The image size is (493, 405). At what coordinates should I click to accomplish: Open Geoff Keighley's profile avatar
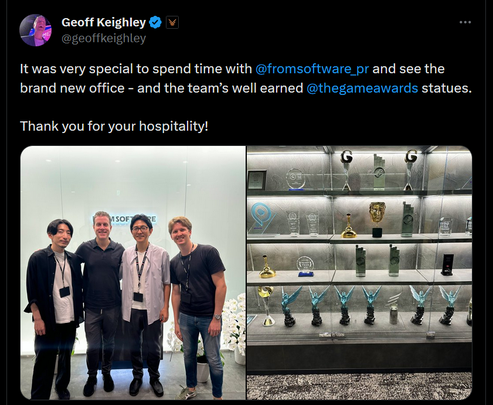[x=36, y=30]
